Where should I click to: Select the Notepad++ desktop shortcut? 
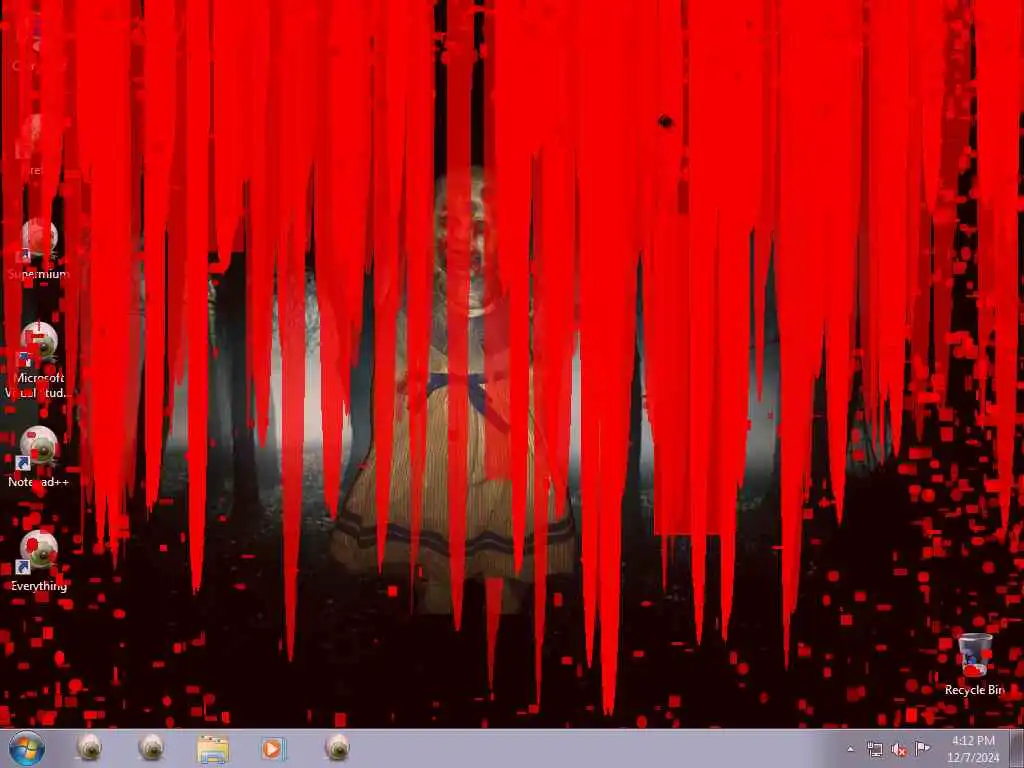tap(39, 457)
